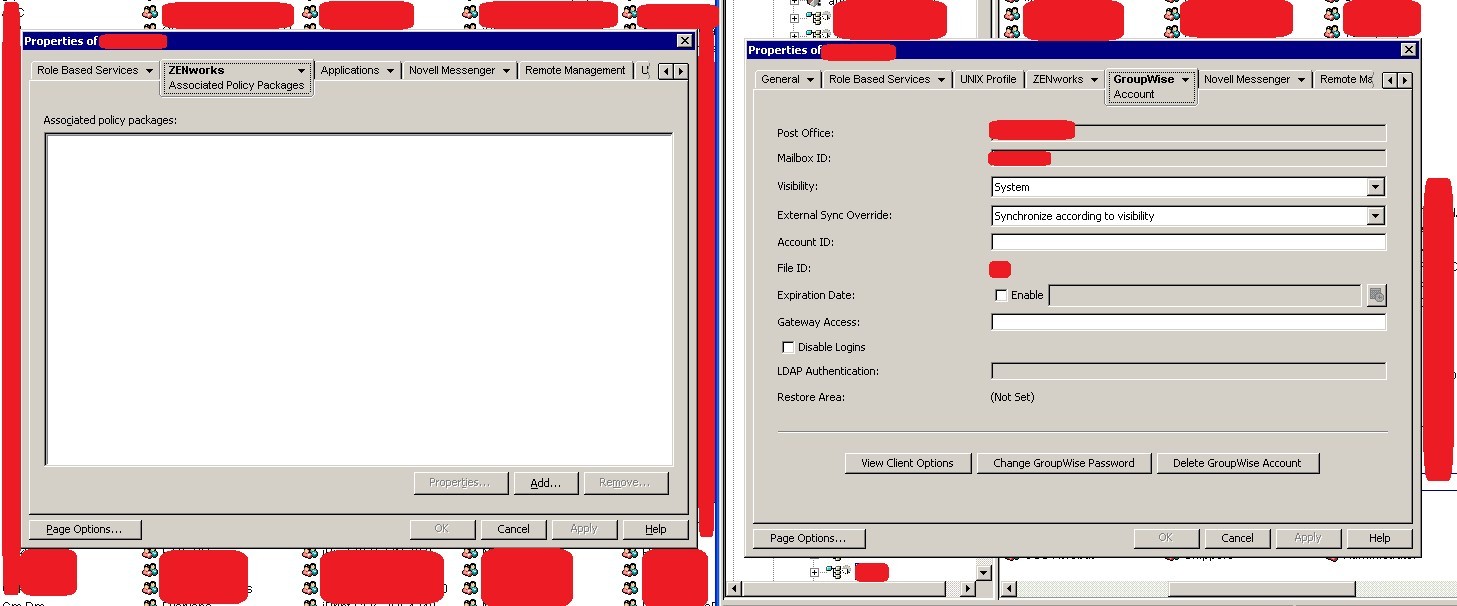1457x606 pixels.
Task: Click the Gateway Access input field
Action: tap(1189, 322)
